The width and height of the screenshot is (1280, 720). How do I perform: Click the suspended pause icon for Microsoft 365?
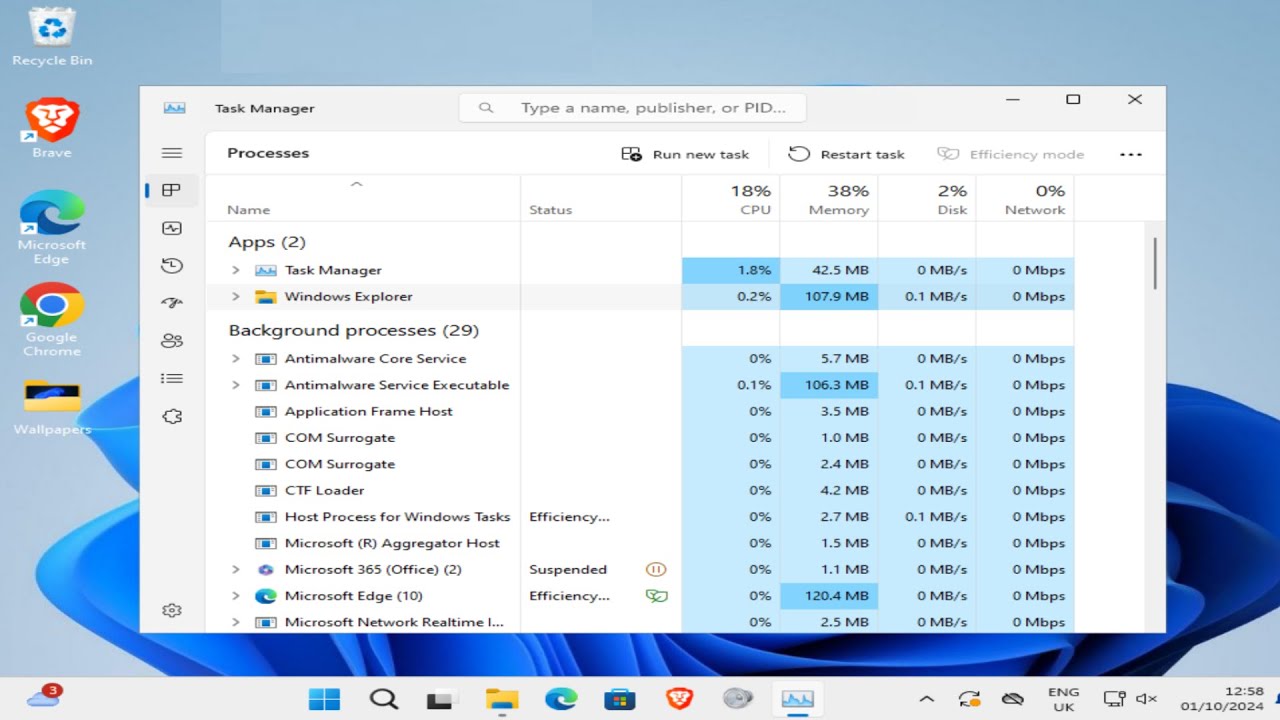pos(656,569)
